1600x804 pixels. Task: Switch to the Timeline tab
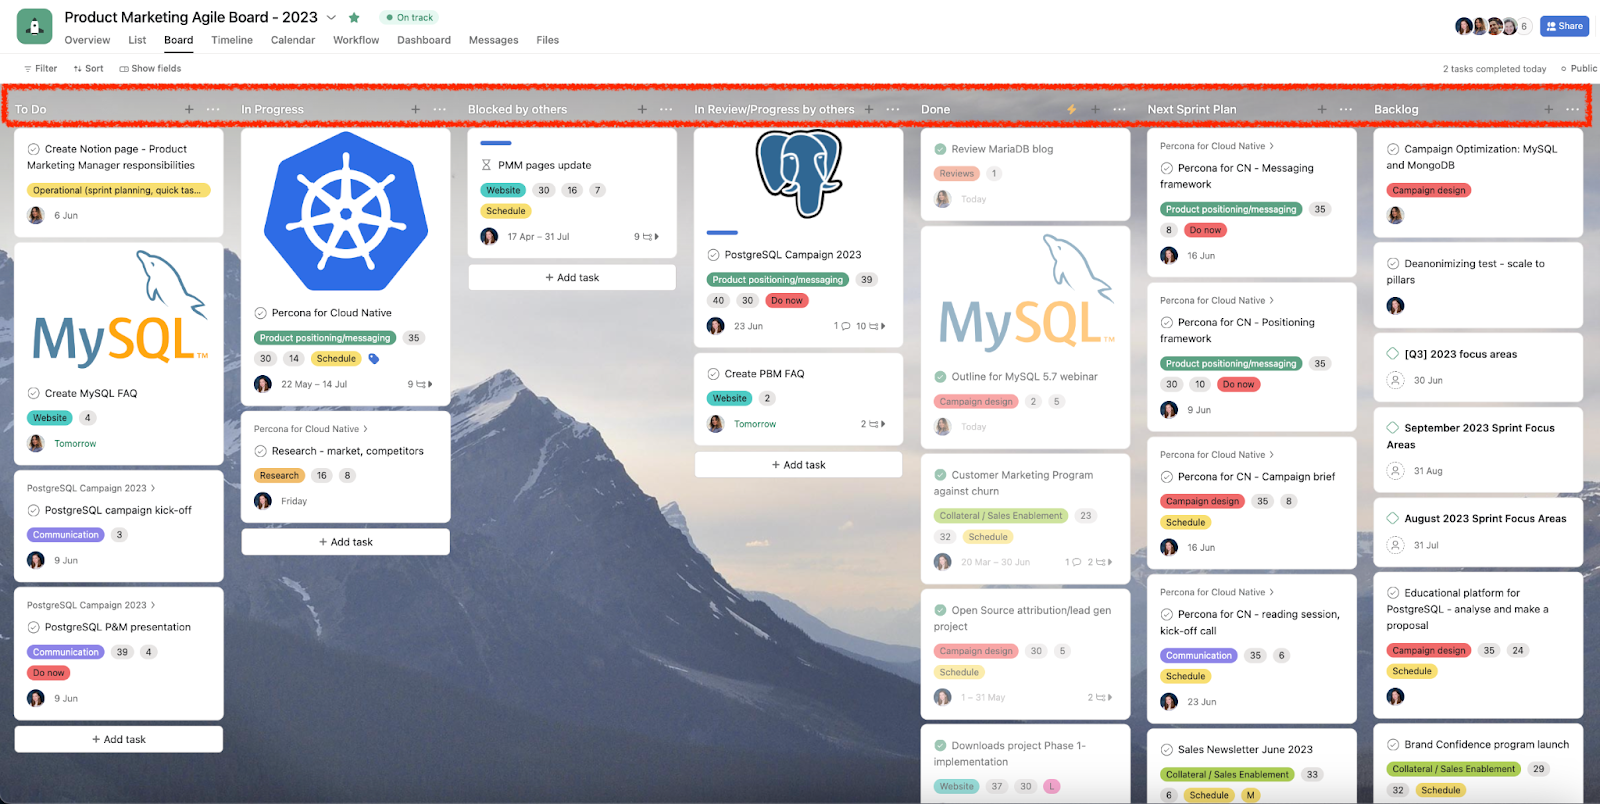232,40
